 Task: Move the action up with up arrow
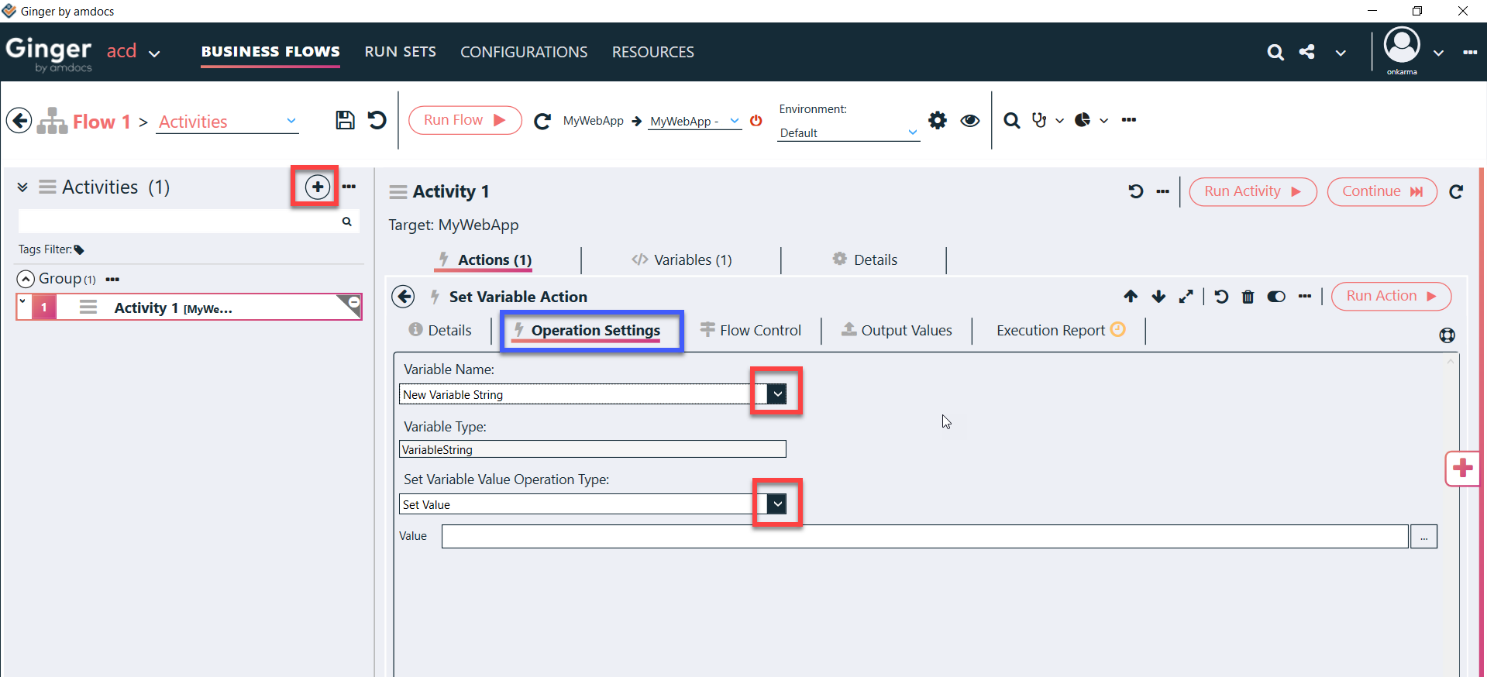tap(1131, 296)
